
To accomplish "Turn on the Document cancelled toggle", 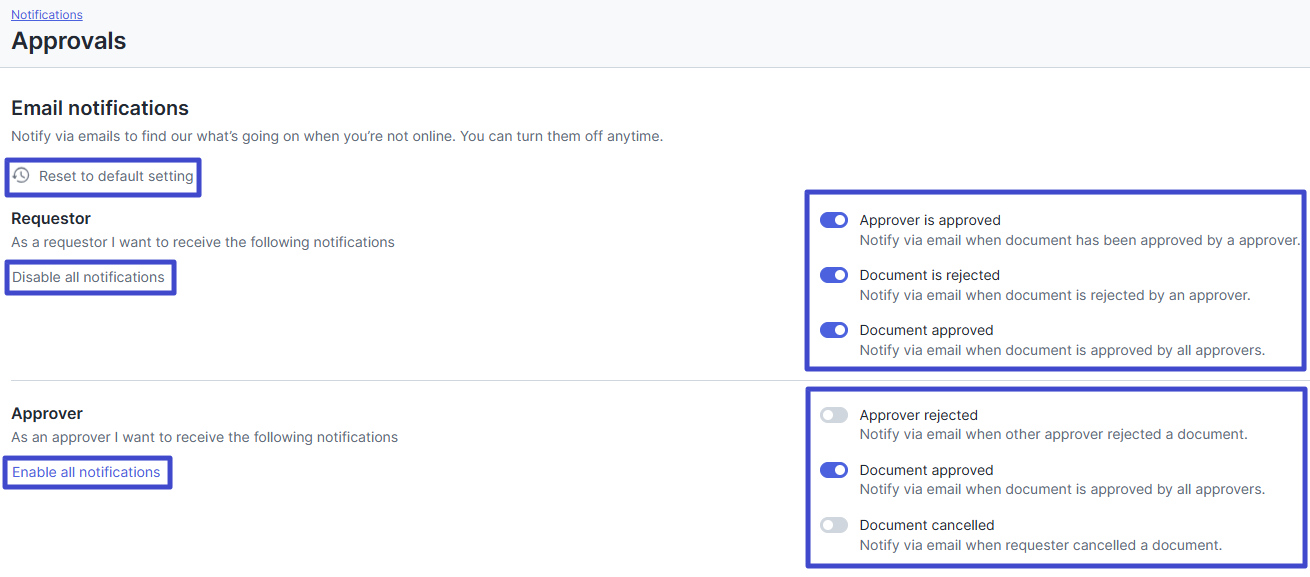I will (x=834, y=525).
